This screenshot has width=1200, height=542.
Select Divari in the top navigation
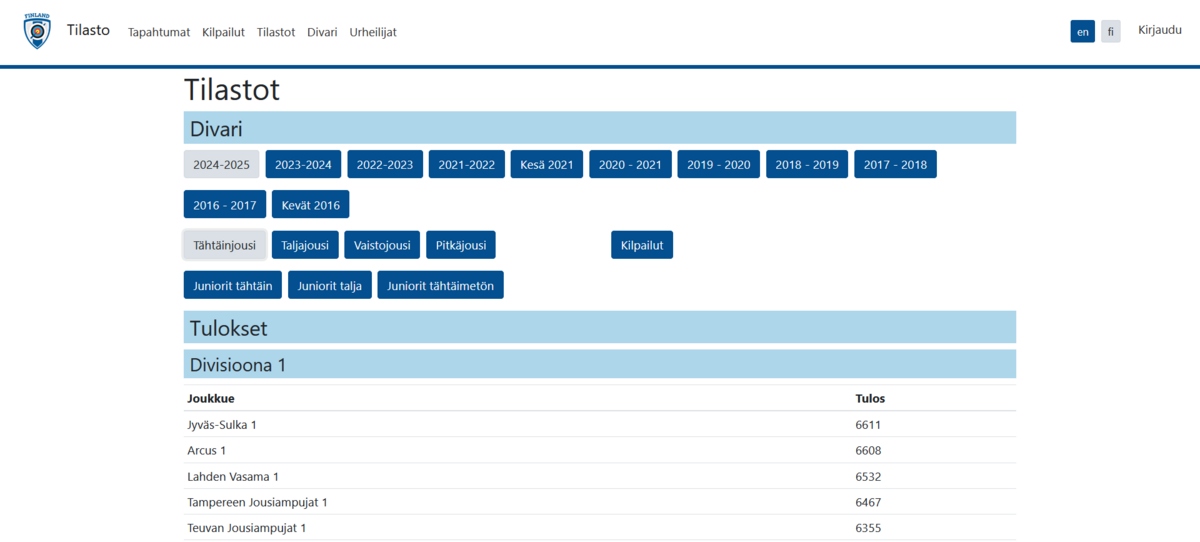point(322,32)
